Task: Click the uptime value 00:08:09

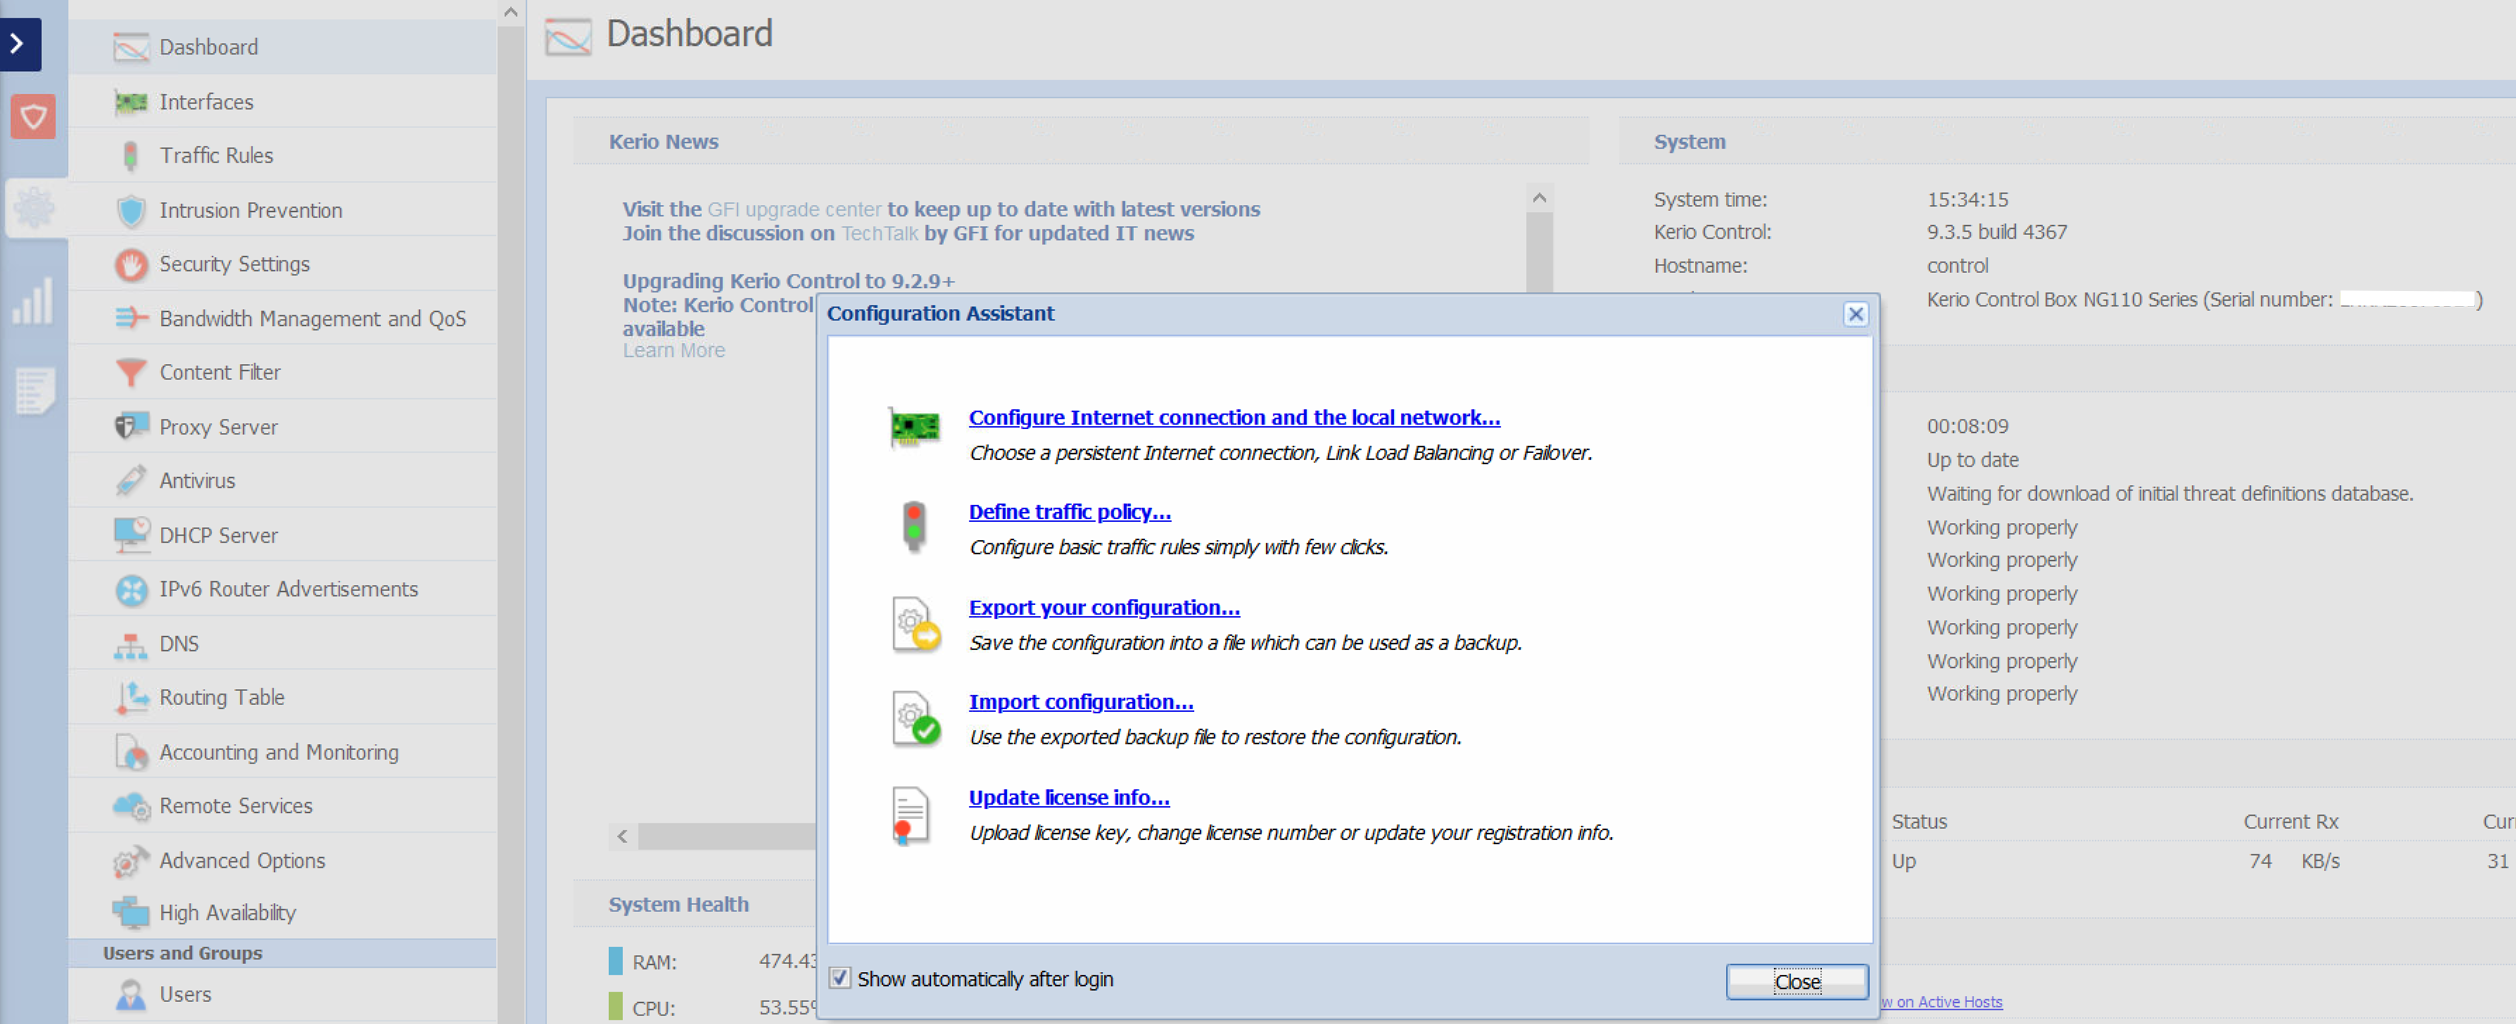Action: (x=1967, y=427)
